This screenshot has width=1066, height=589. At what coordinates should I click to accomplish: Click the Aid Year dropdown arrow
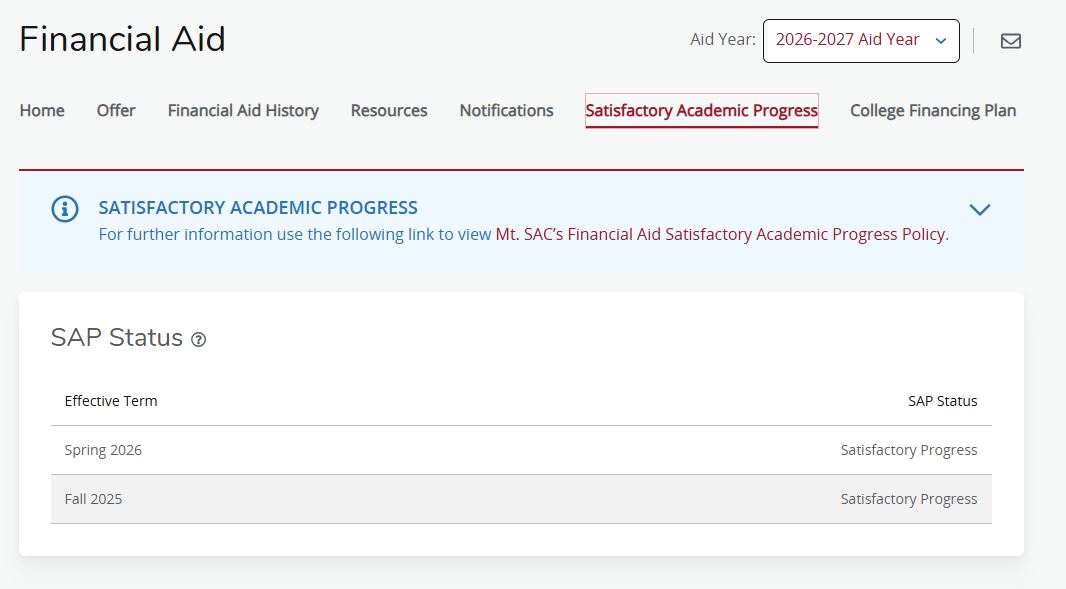coord(941,41)
